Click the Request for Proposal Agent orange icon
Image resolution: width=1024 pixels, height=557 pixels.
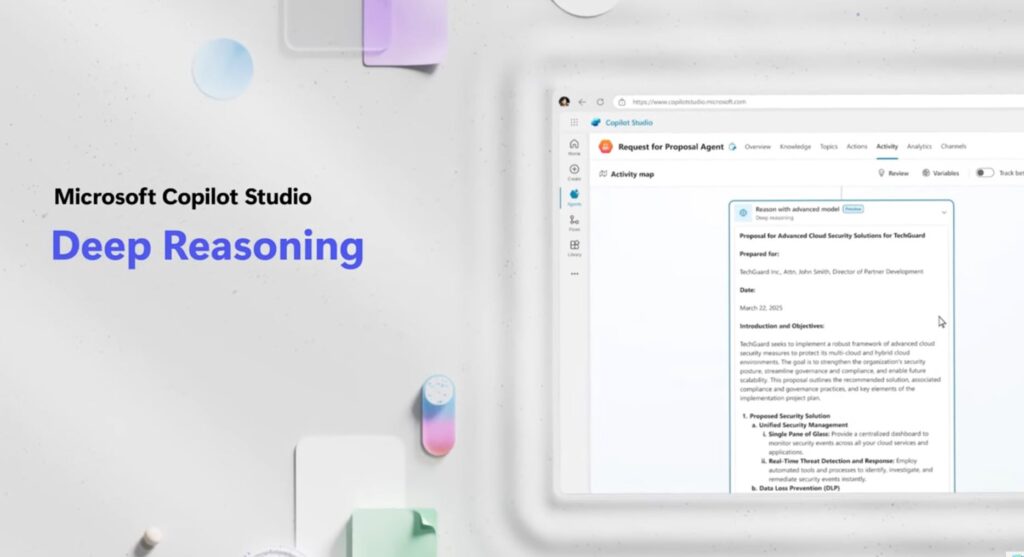pyautogui.click(x=605, y=147)
